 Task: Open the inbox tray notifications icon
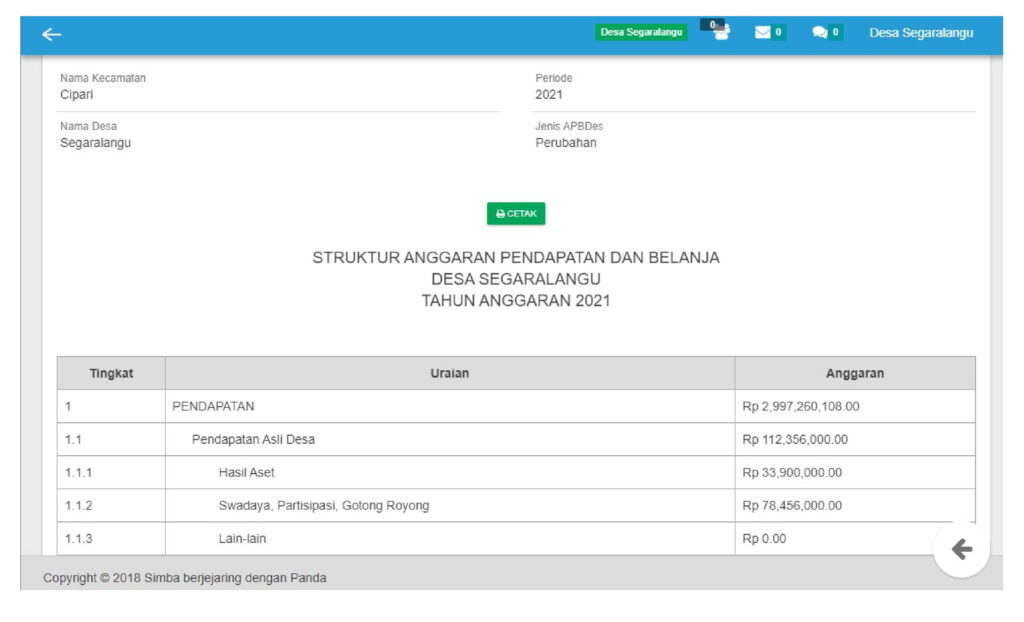[716, 31]
